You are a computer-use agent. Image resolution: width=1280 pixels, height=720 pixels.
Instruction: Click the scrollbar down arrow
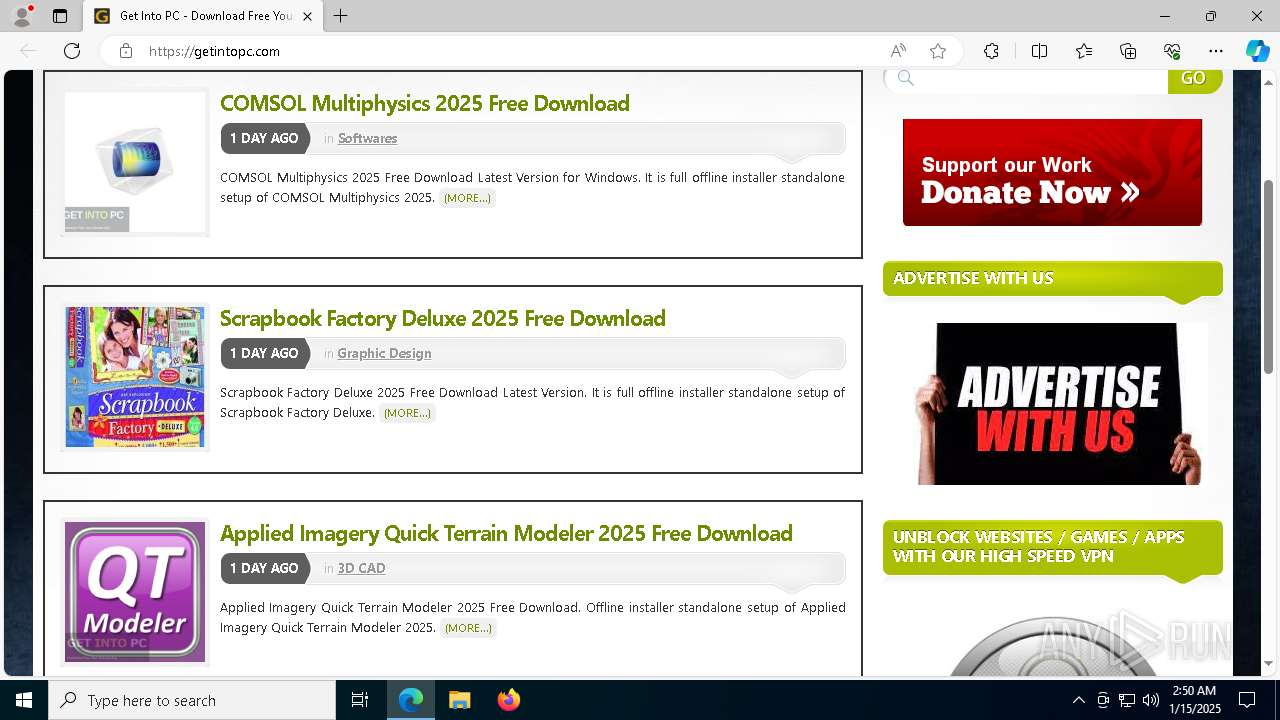pyautogui.click(x=1269, y=663)
